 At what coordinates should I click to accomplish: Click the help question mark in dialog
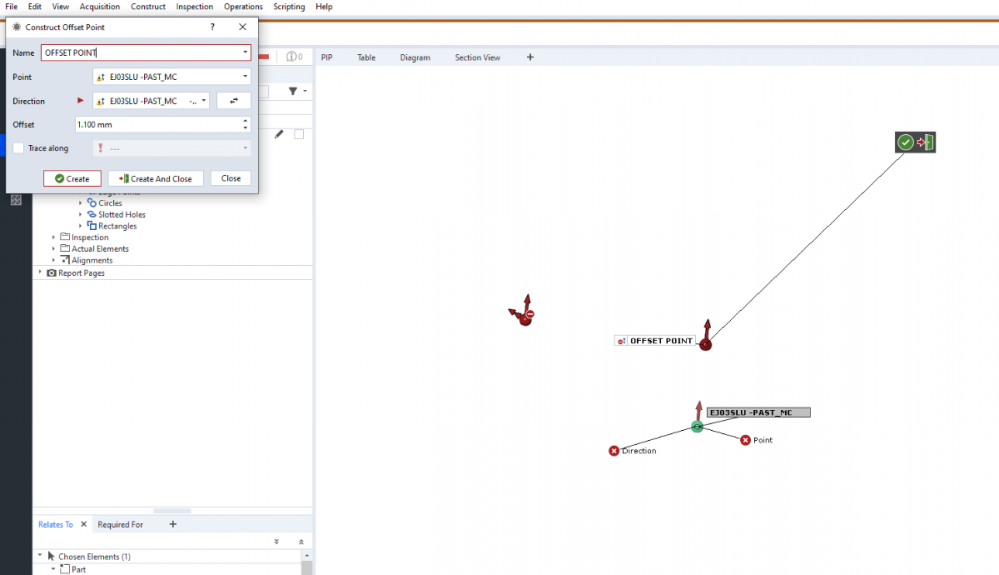(x=212, y=27)
